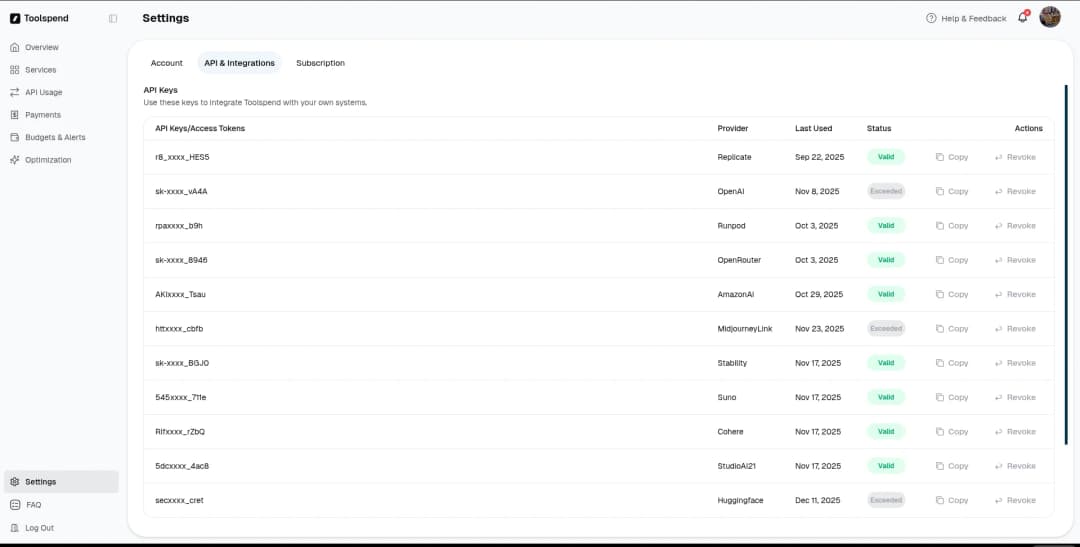
Task: Click the Provider column header
Action: point(733,129)
